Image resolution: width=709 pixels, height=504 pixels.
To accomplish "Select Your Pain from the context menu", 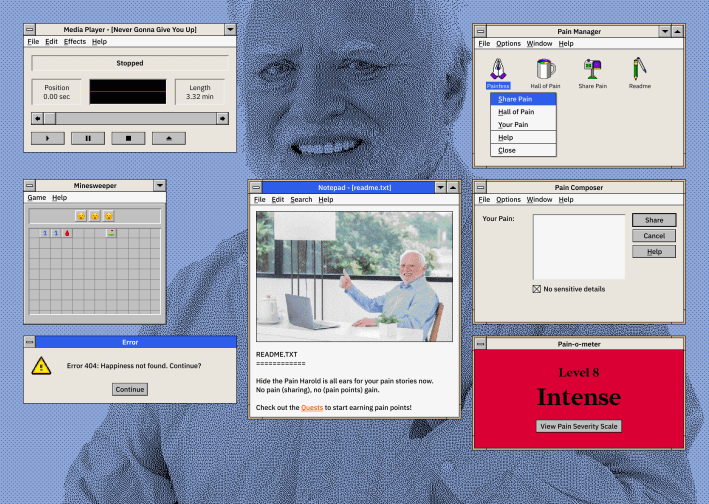I will click(x=513, y=125).
